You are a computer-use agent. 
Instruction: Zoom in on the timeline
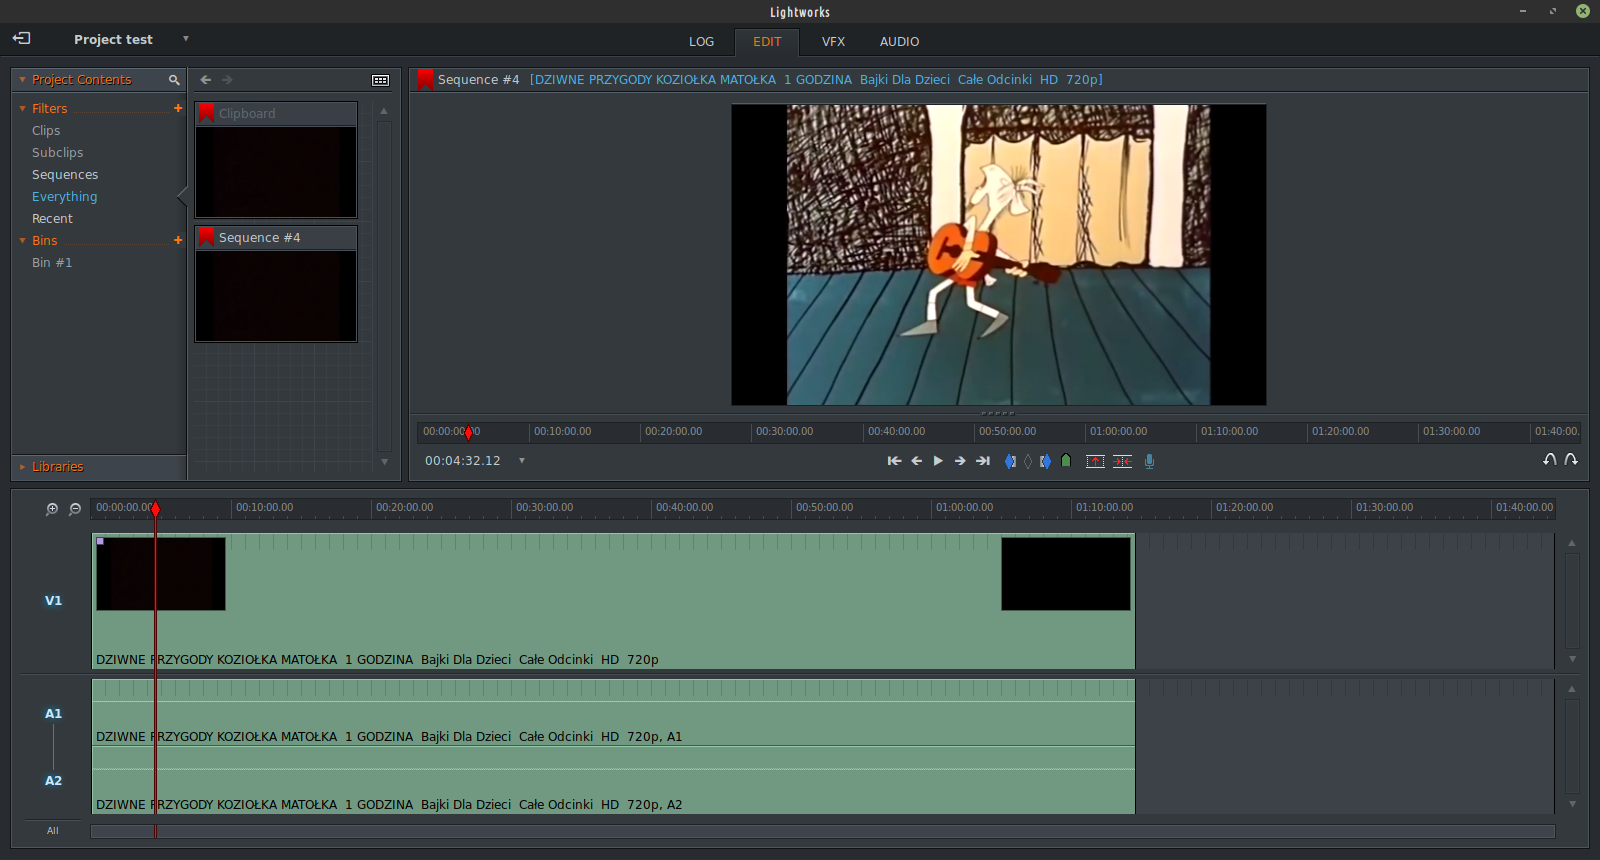(x=52, y=509)
